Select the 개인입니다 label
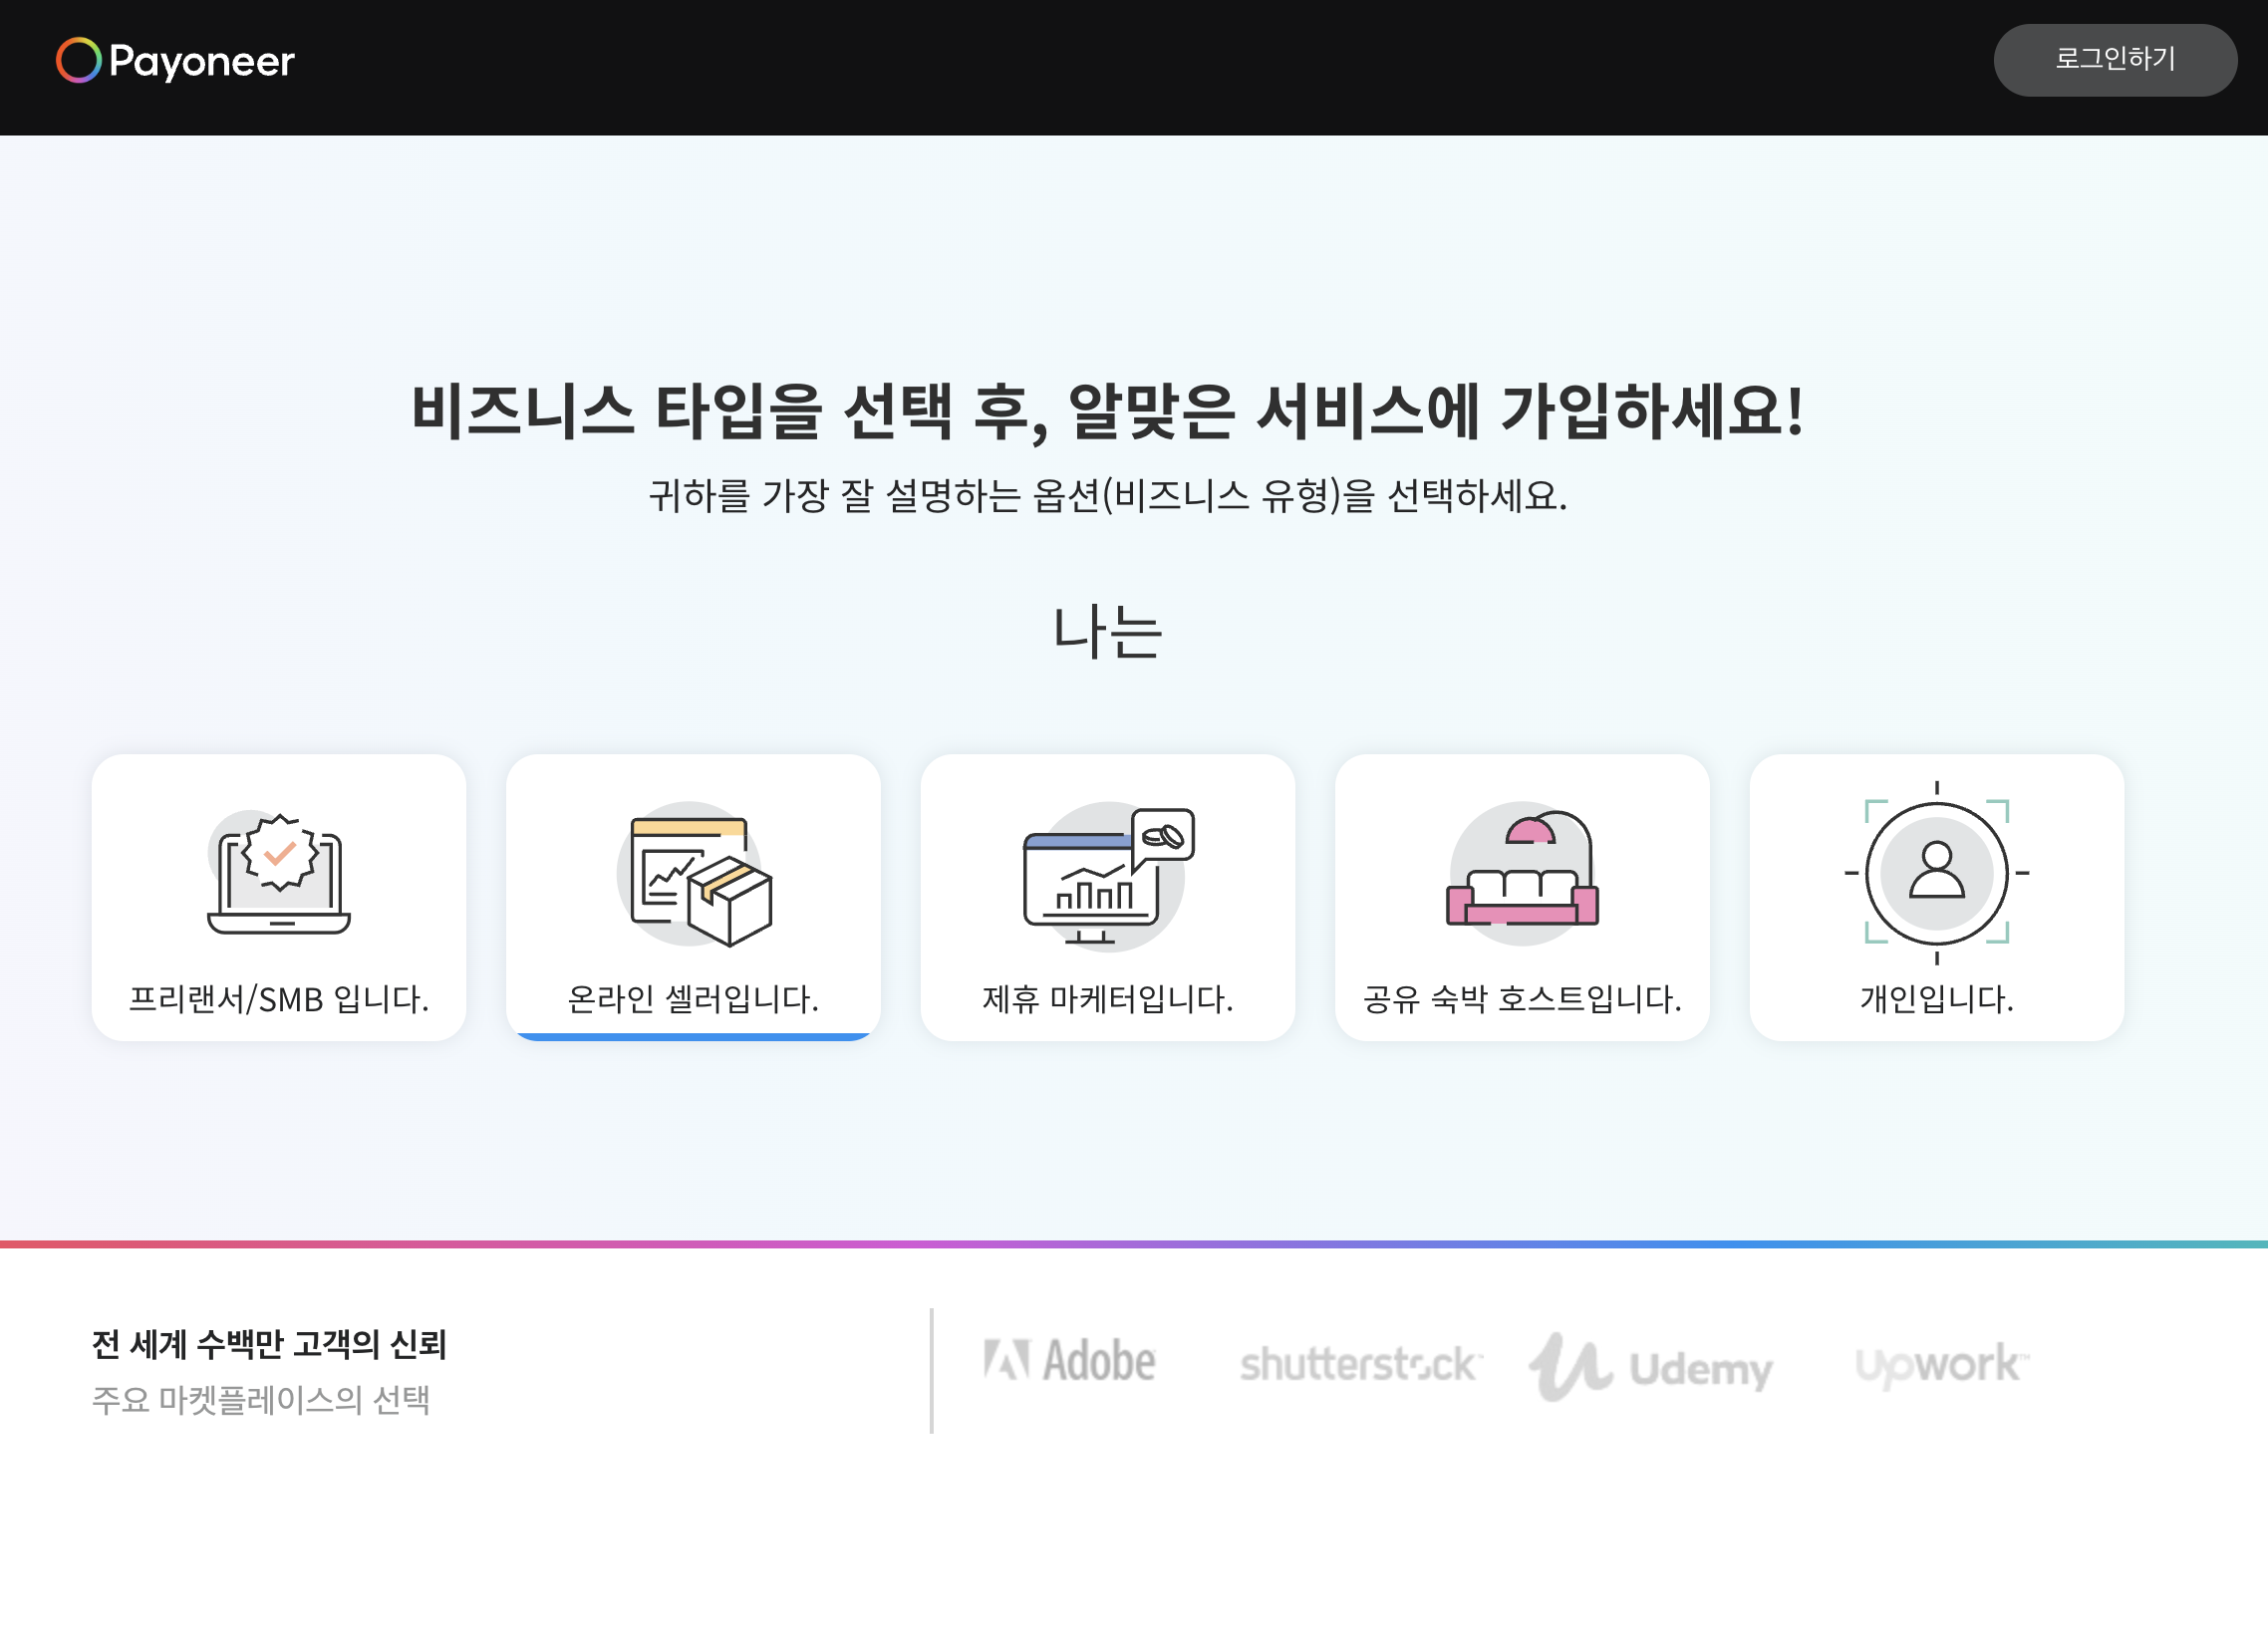 (1936, 998)
